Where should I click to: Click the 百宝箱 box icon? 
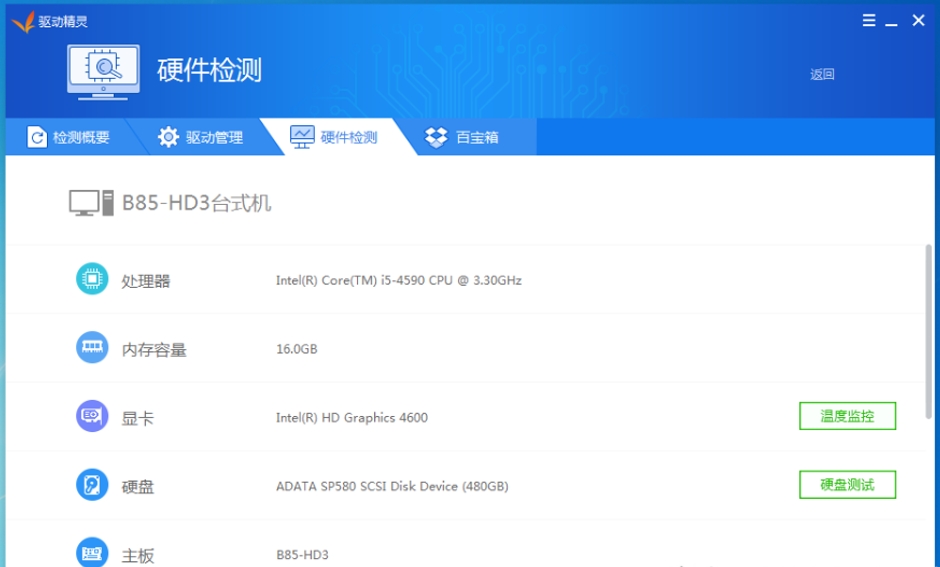[x=436, y=137]
